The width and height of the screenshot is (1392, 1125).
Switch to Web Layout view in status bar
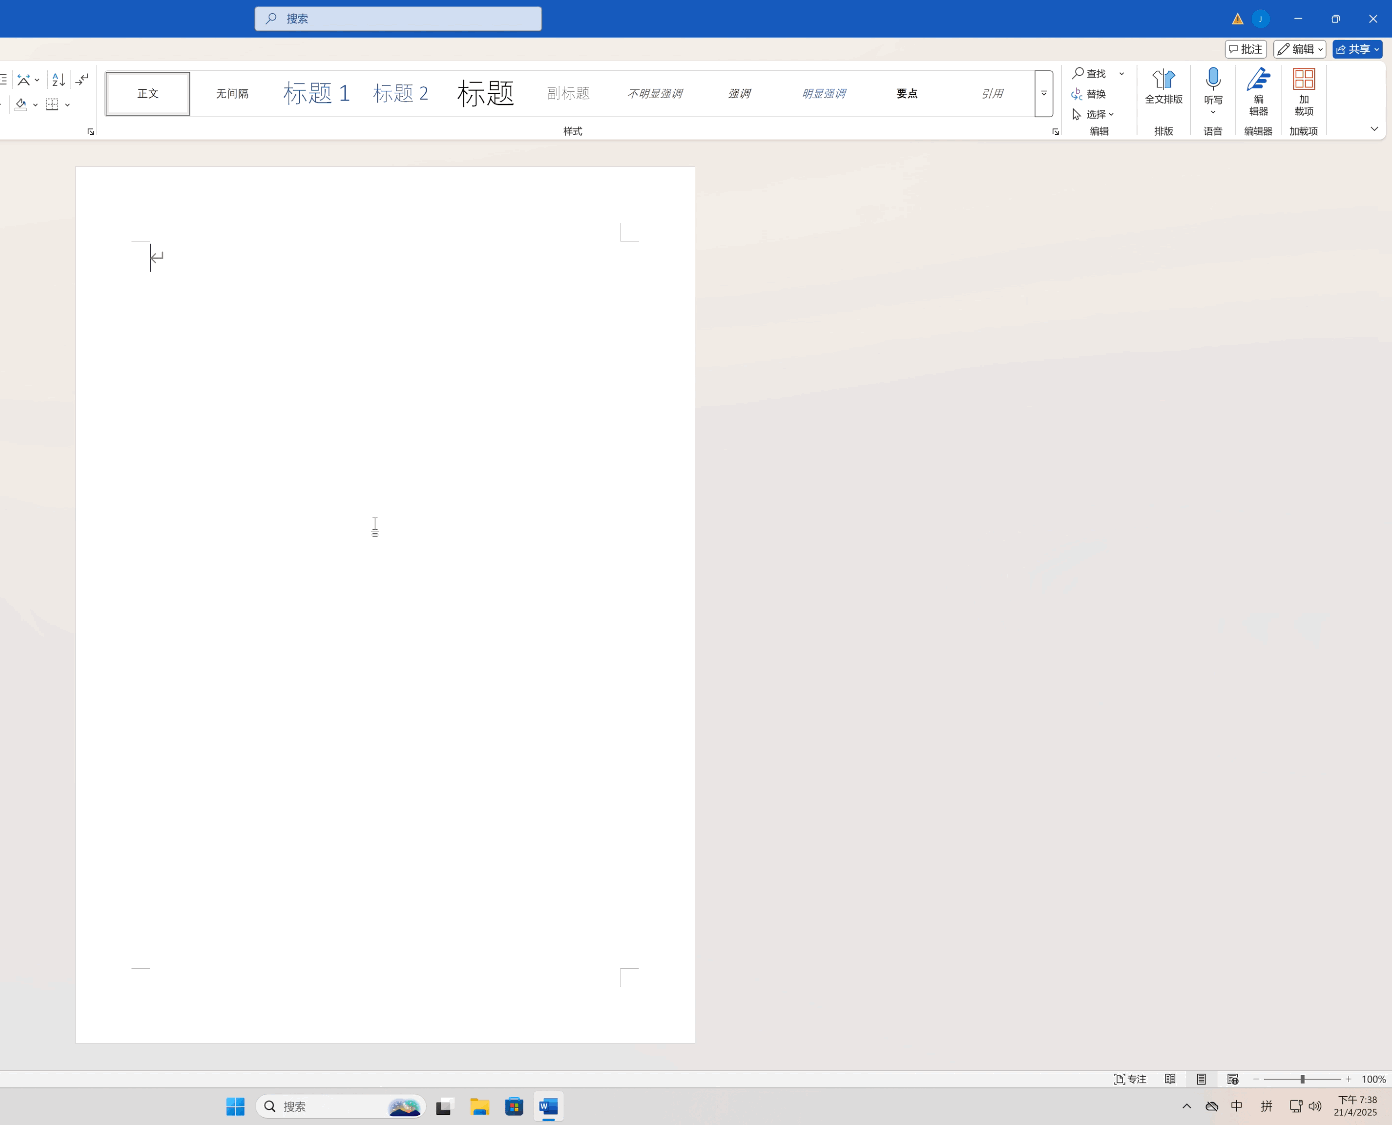(1233, 1079)
